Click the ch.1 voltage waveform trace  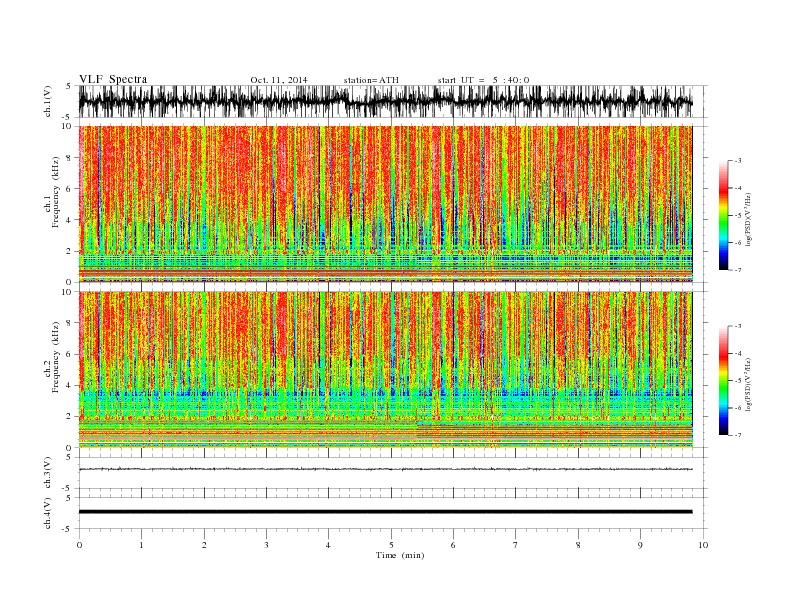385,101
